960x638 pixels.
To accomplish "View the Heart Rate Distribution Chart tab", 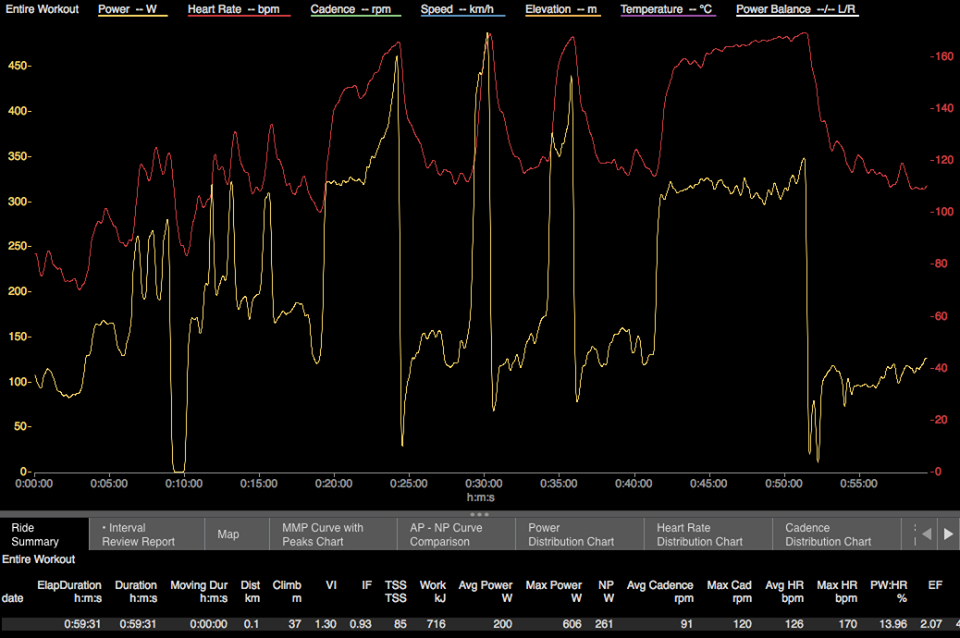I will click(700, 534).
